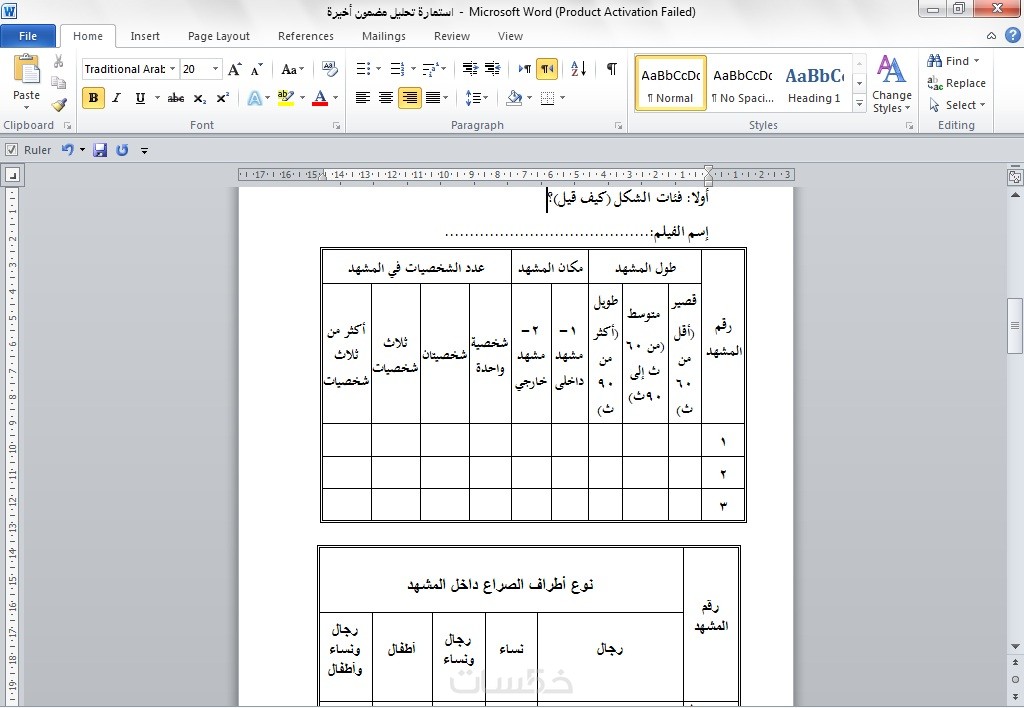Image resolution: width=1024 pixels, height=708 pixels.
Task: Click the Save icon in quick access toolbar
Action: pos(100,150)
